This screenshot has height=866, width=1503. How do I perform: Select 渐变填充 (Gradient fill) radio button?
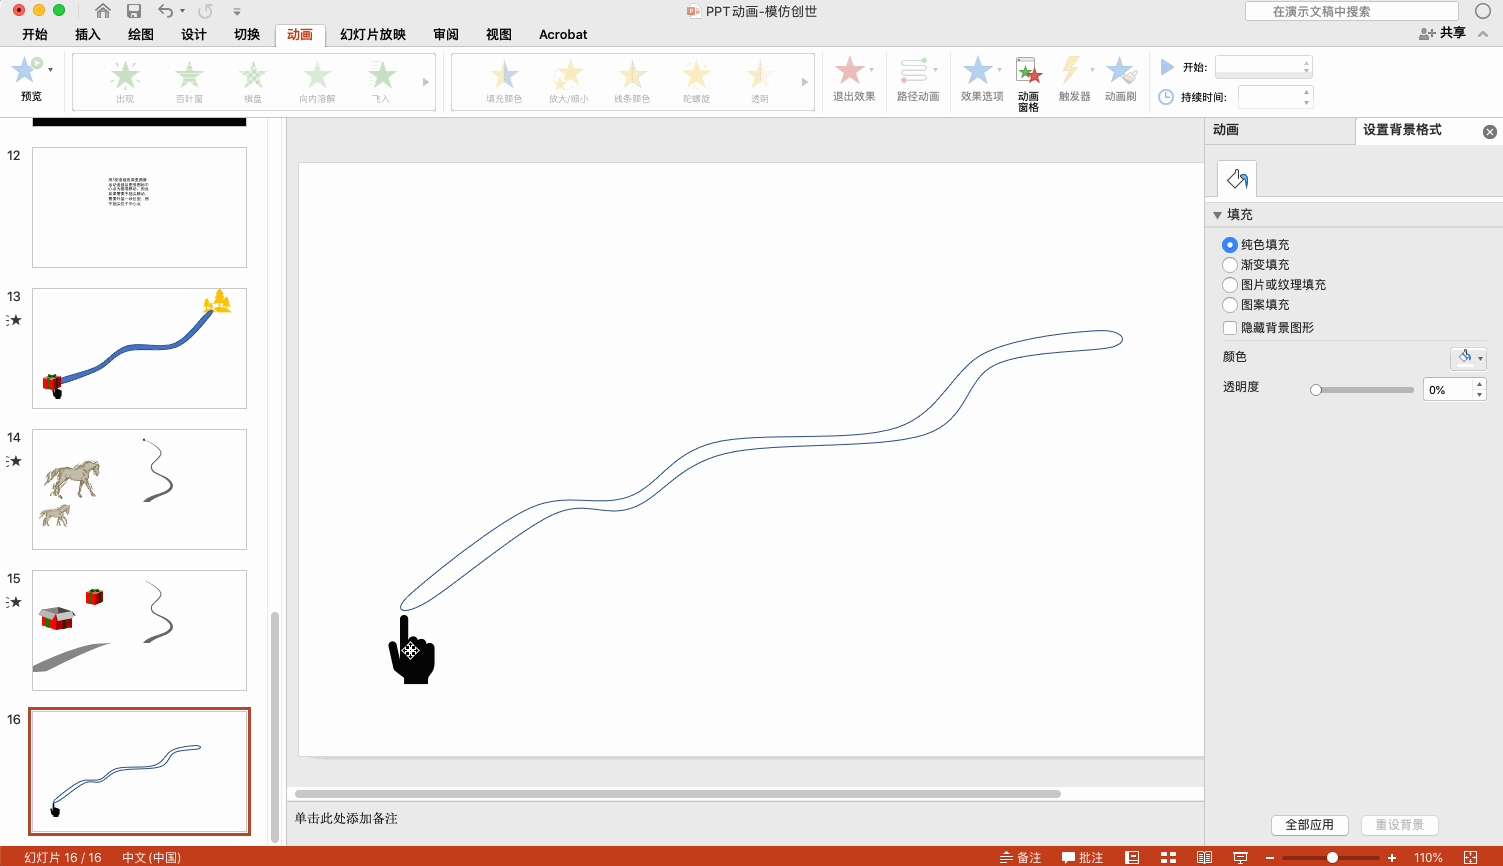click(x=1230, y=265)
